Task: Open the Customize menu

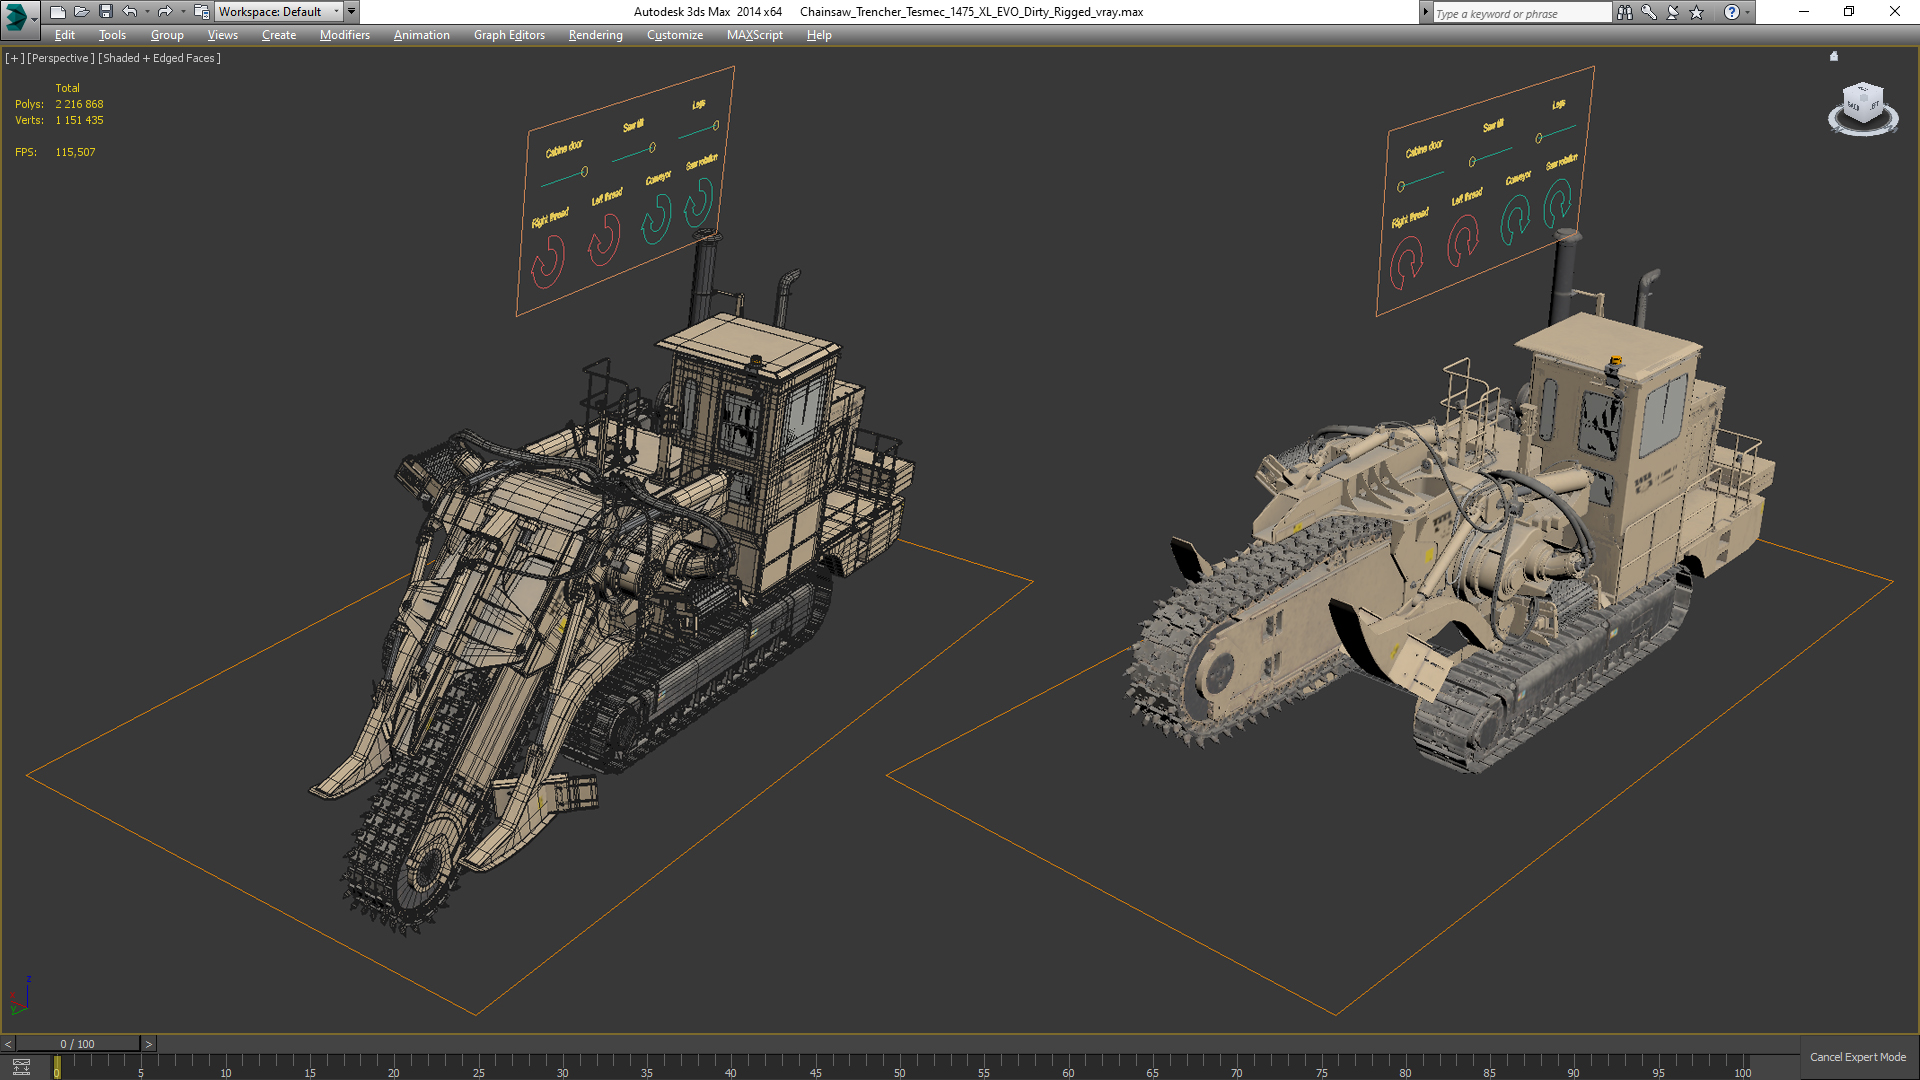Action: coord(675,35)
